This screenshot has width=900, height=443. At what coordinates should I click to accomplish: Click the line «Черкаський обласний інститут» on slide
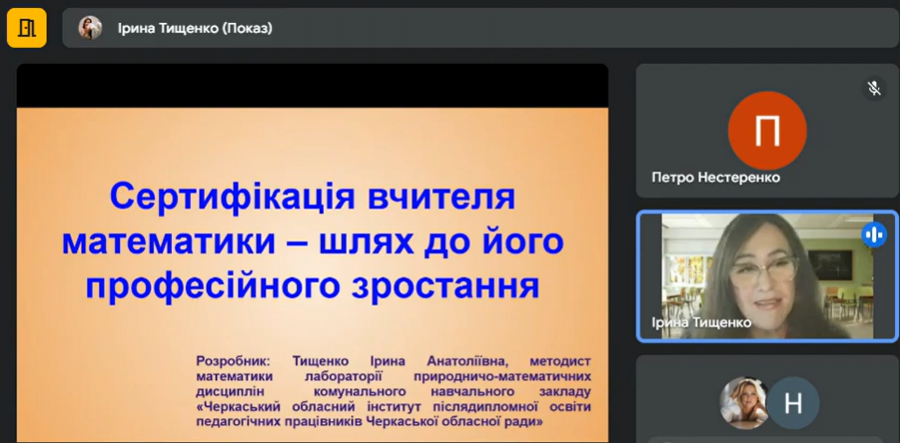393,407
